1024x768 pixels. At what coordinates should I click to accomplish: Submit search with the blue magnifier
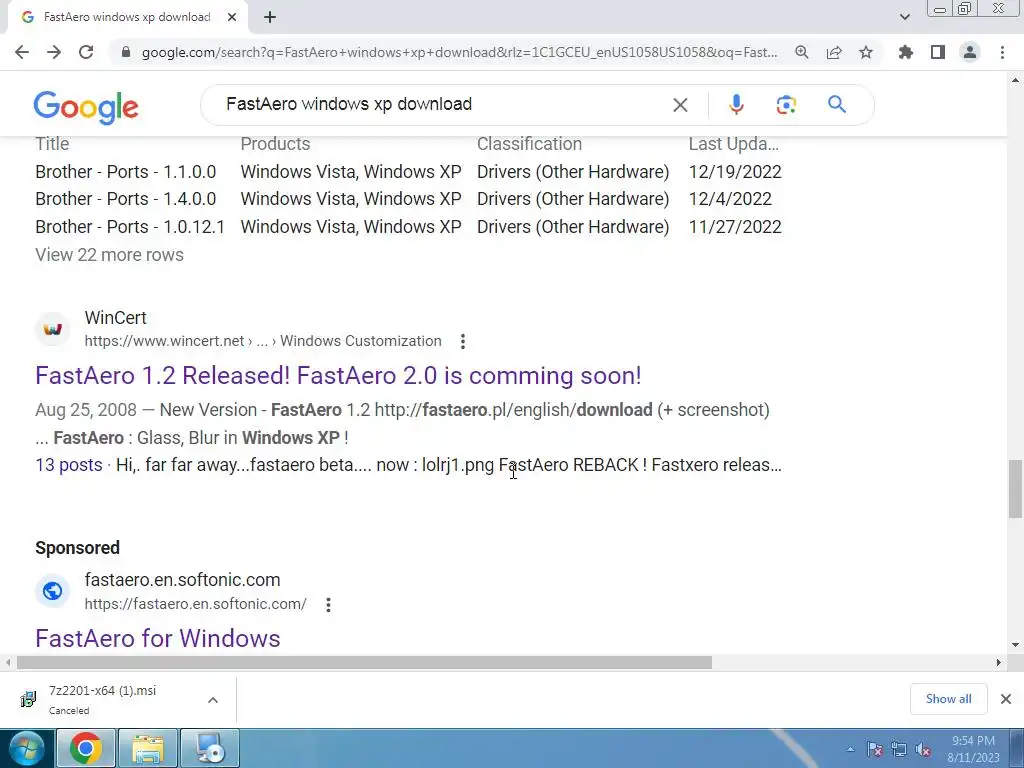tap(837, 104)
